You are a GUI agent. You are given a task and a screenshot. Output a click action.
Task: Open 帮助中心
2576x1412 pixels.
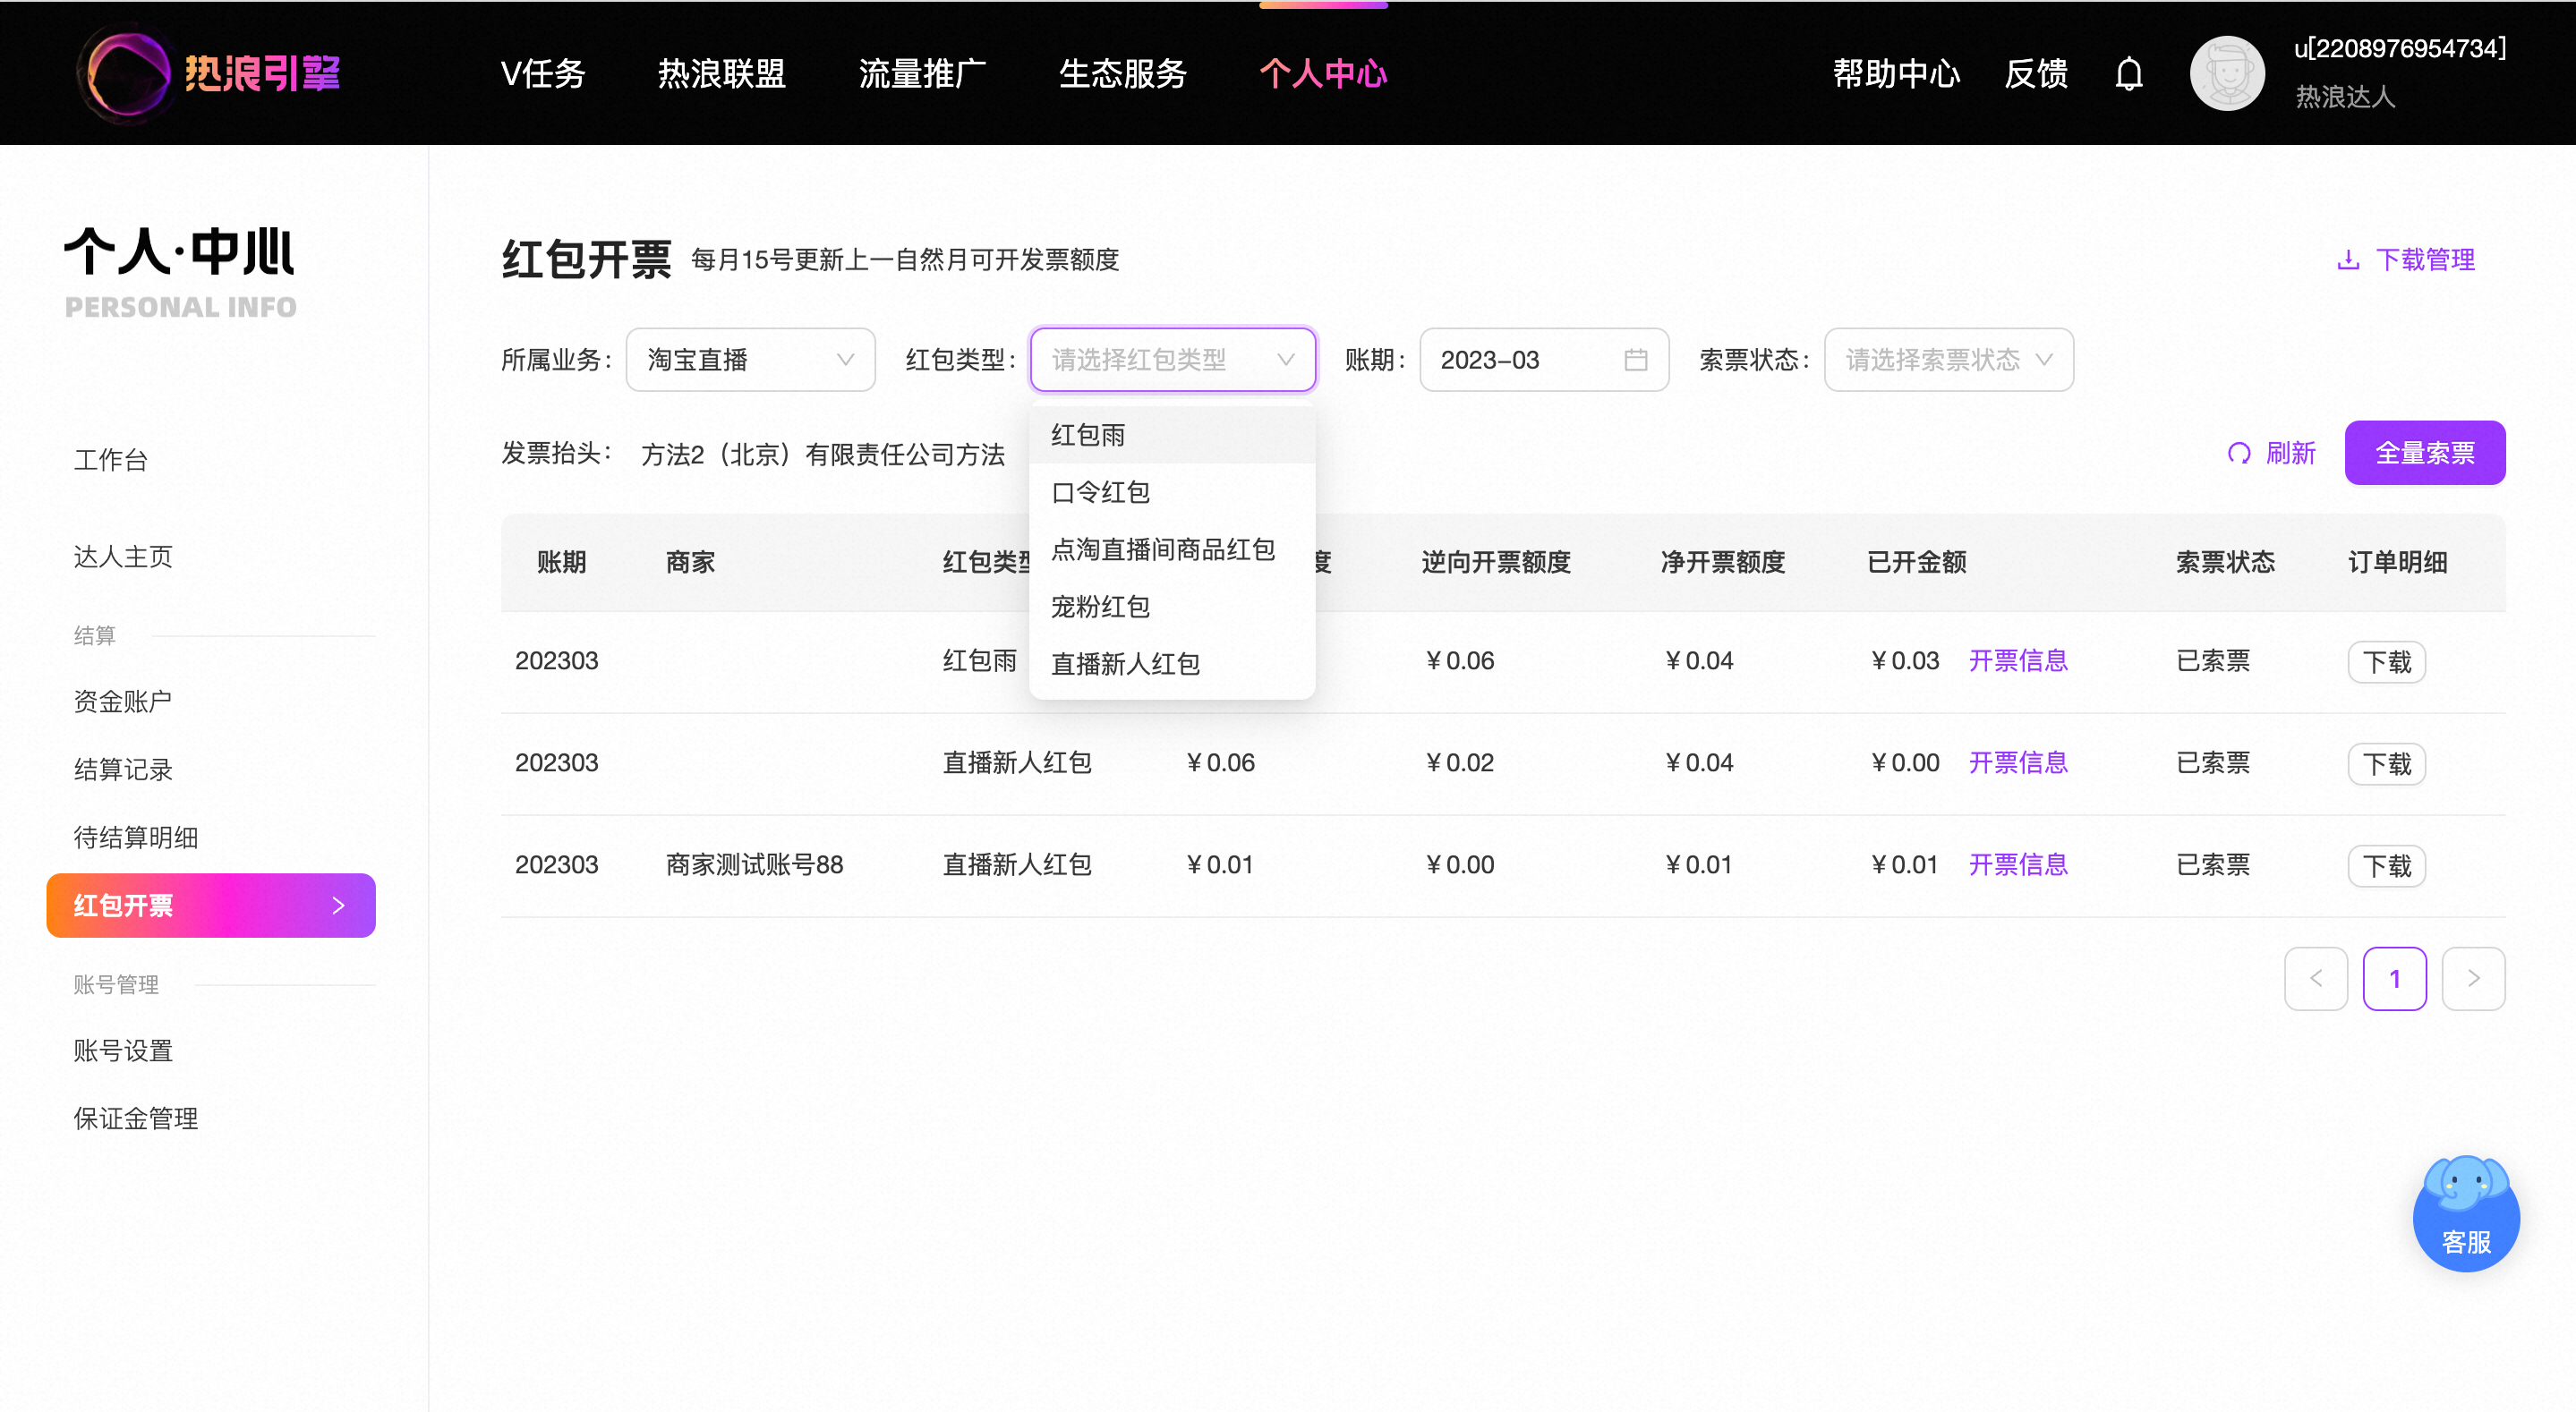[x=1896, y=73]
